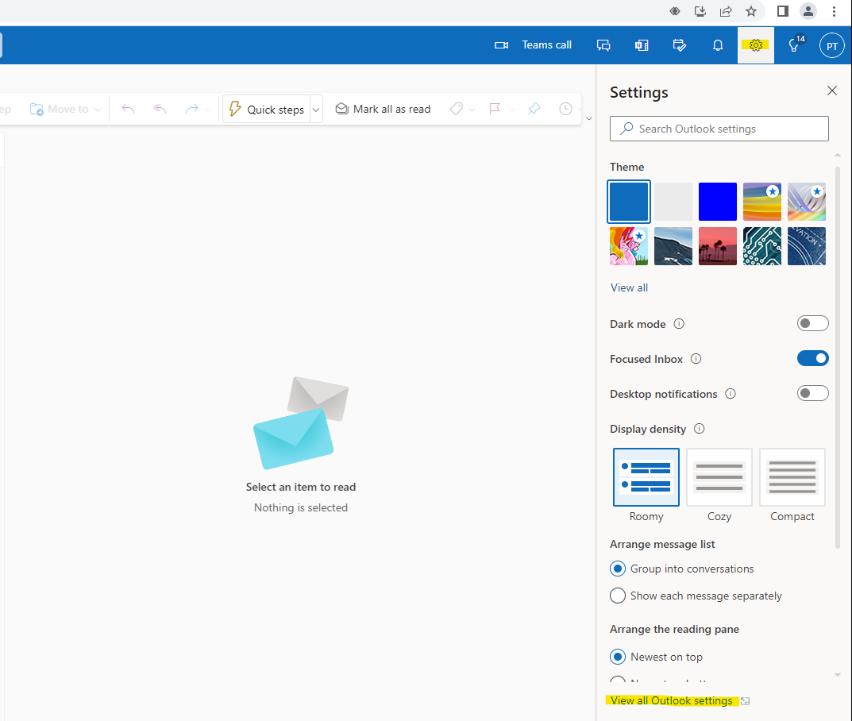The image size is (852, 721).
Task: Select Show each message separately
Action: (617, 595)
